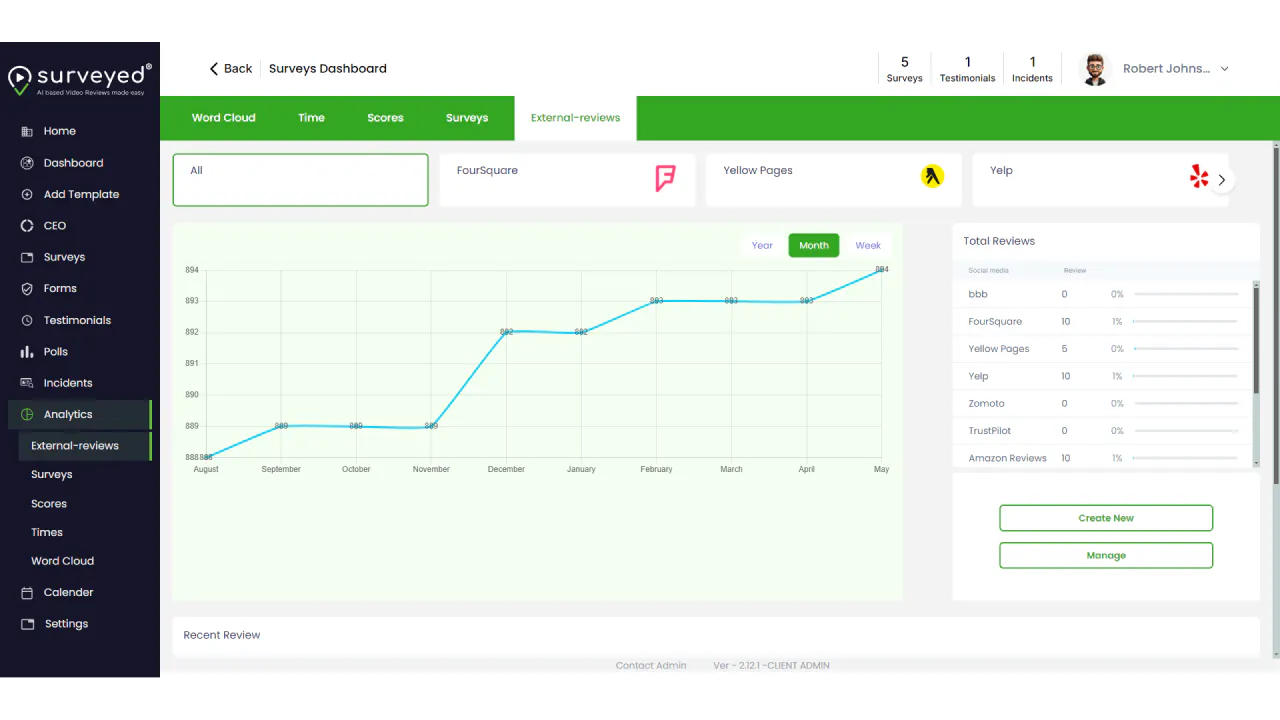Viewport: 1280px width, 720px height.
Task: Click the 1 Testimonials counter
Action: tap(967, 69)
